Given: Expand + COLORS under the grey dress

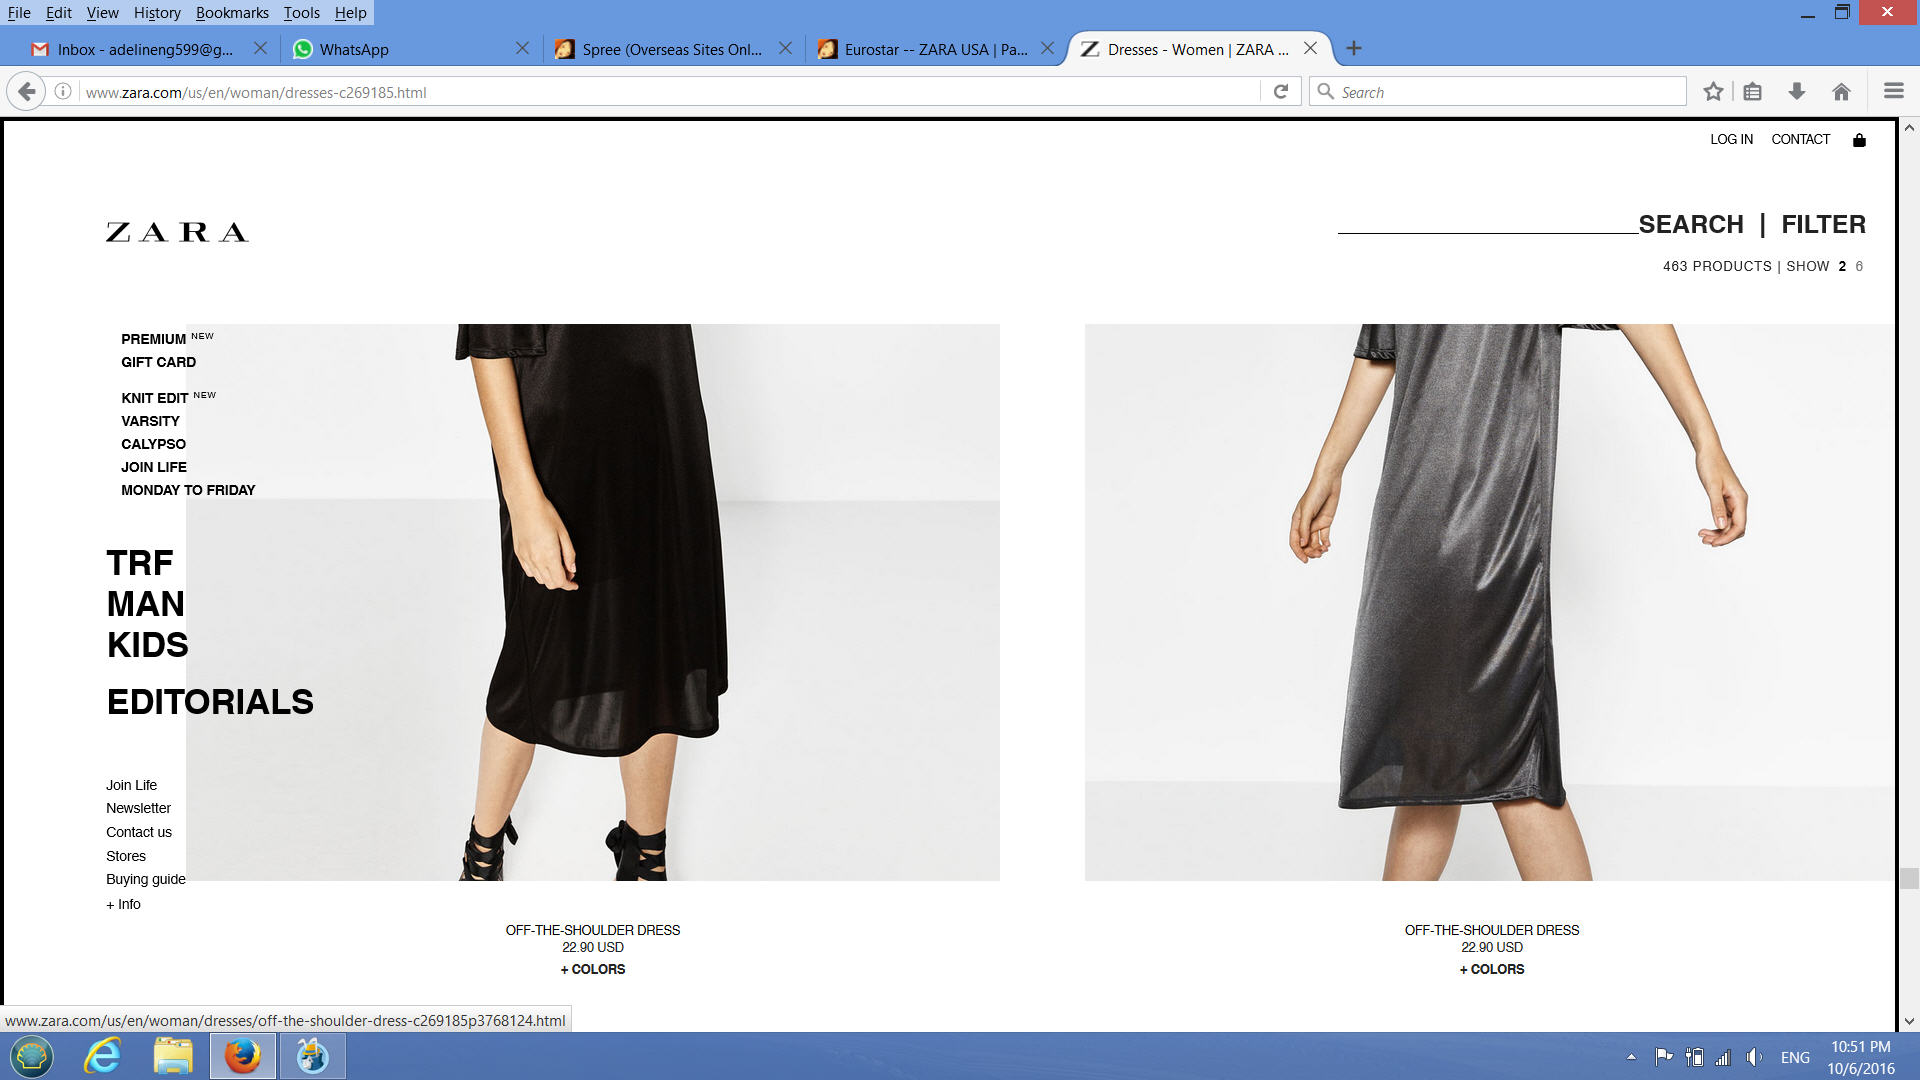Looking at the screenshot, I should [x=1491, y=969].
